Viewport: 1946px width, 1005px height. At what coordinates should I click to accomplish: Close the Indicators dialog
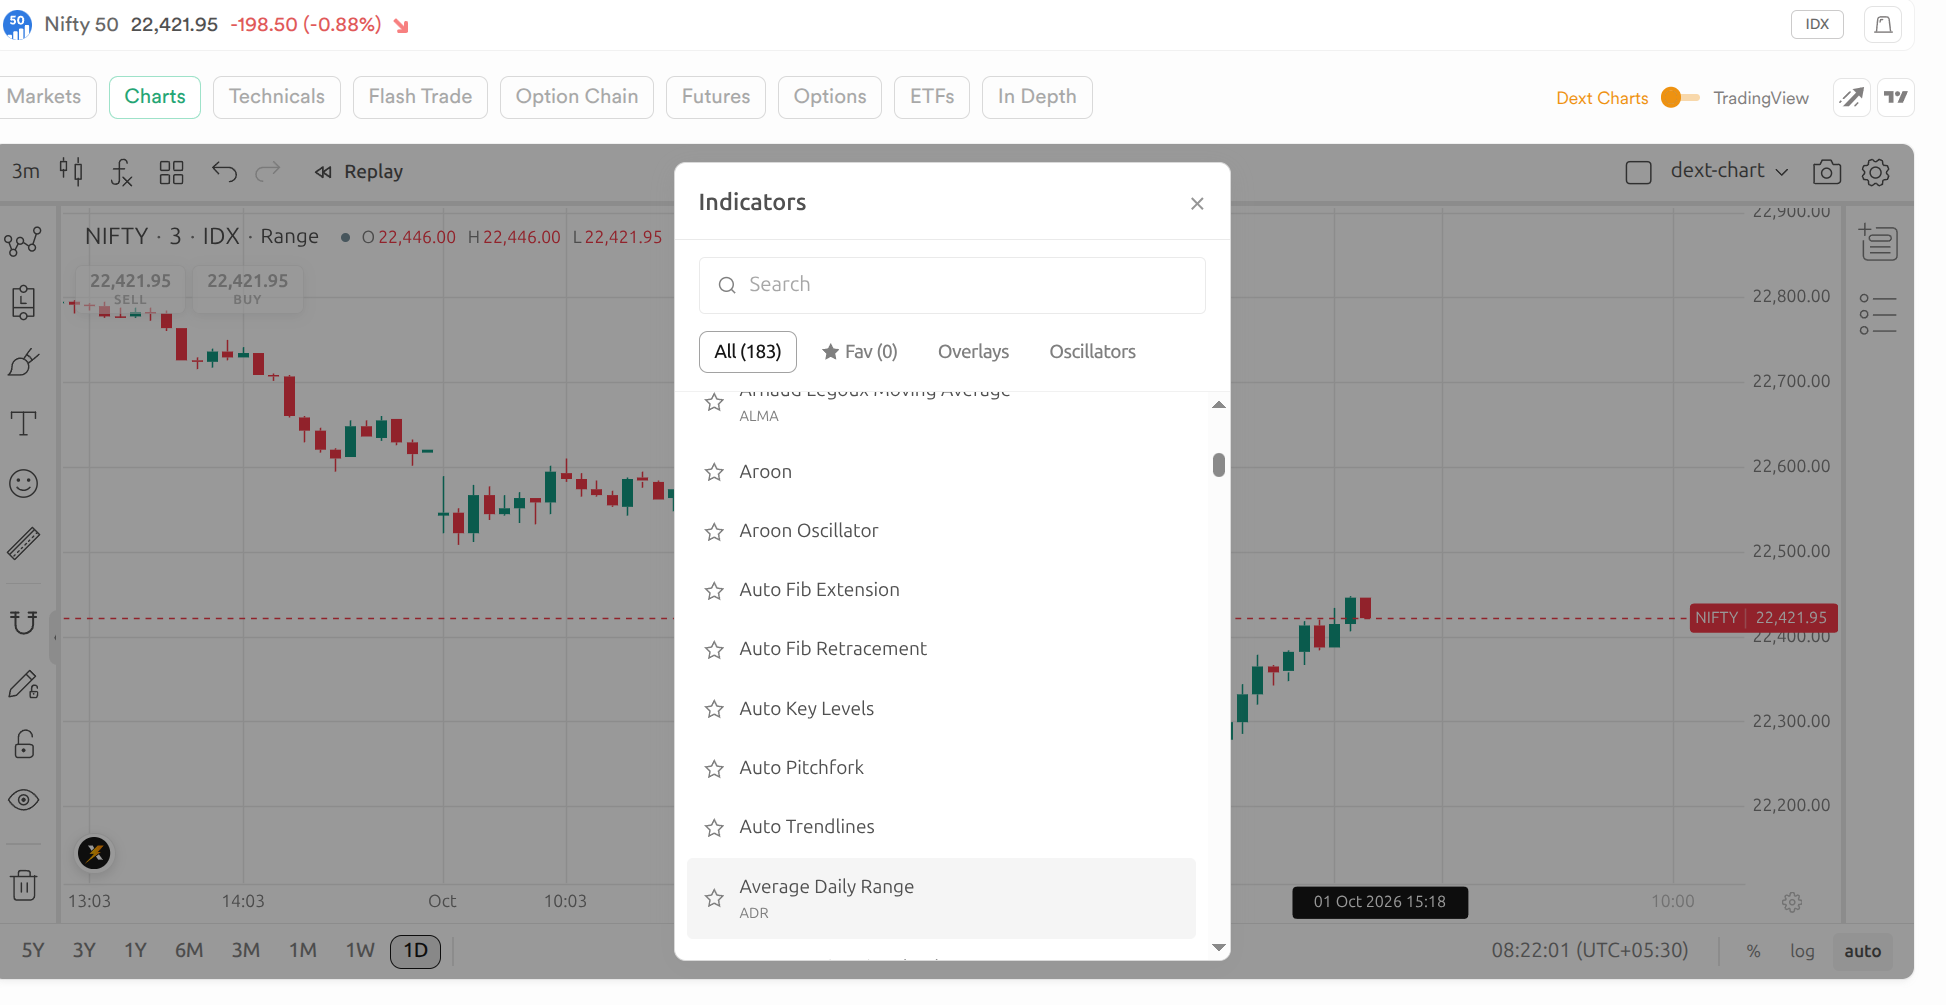point(1197,204)
